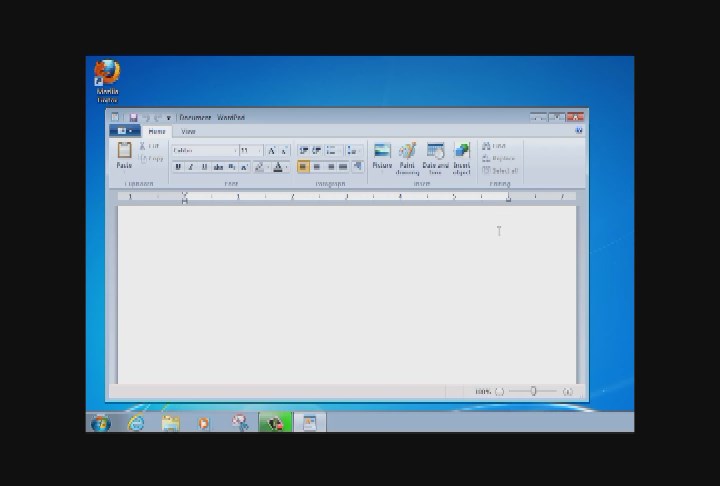Click the zoom slider handle

click(533, 391)
